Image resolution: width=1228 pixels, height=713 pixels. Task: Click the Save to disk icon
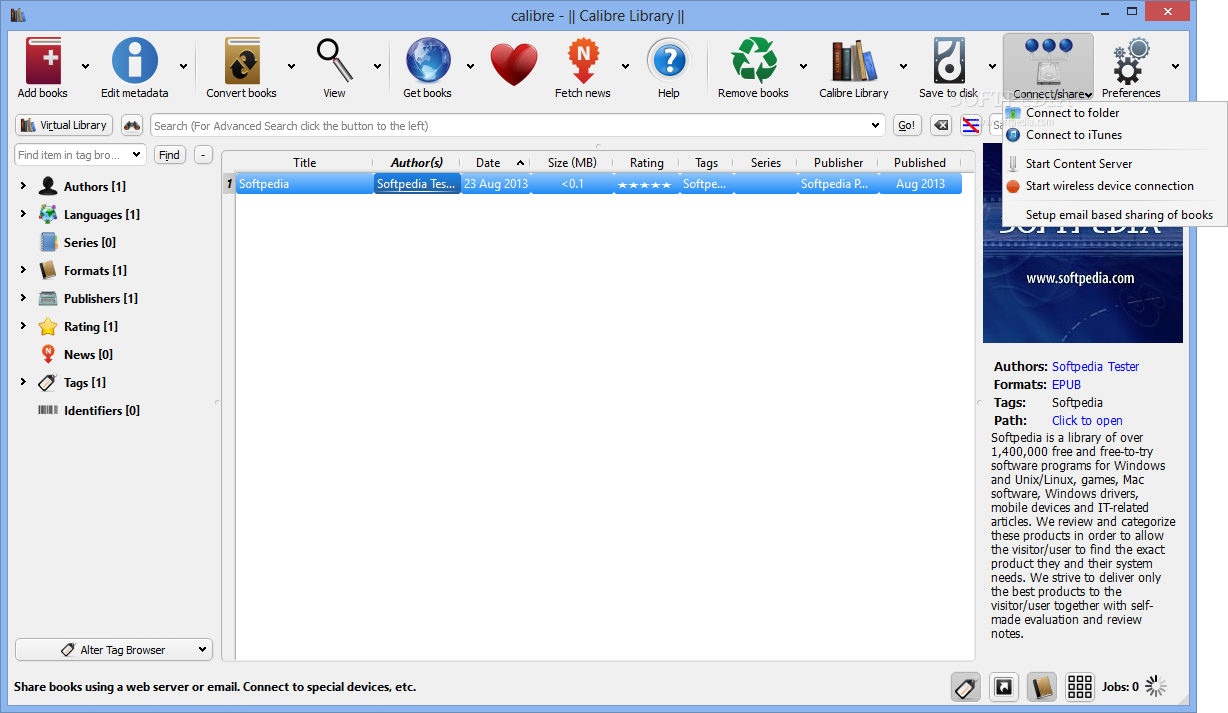pos(948,62)
